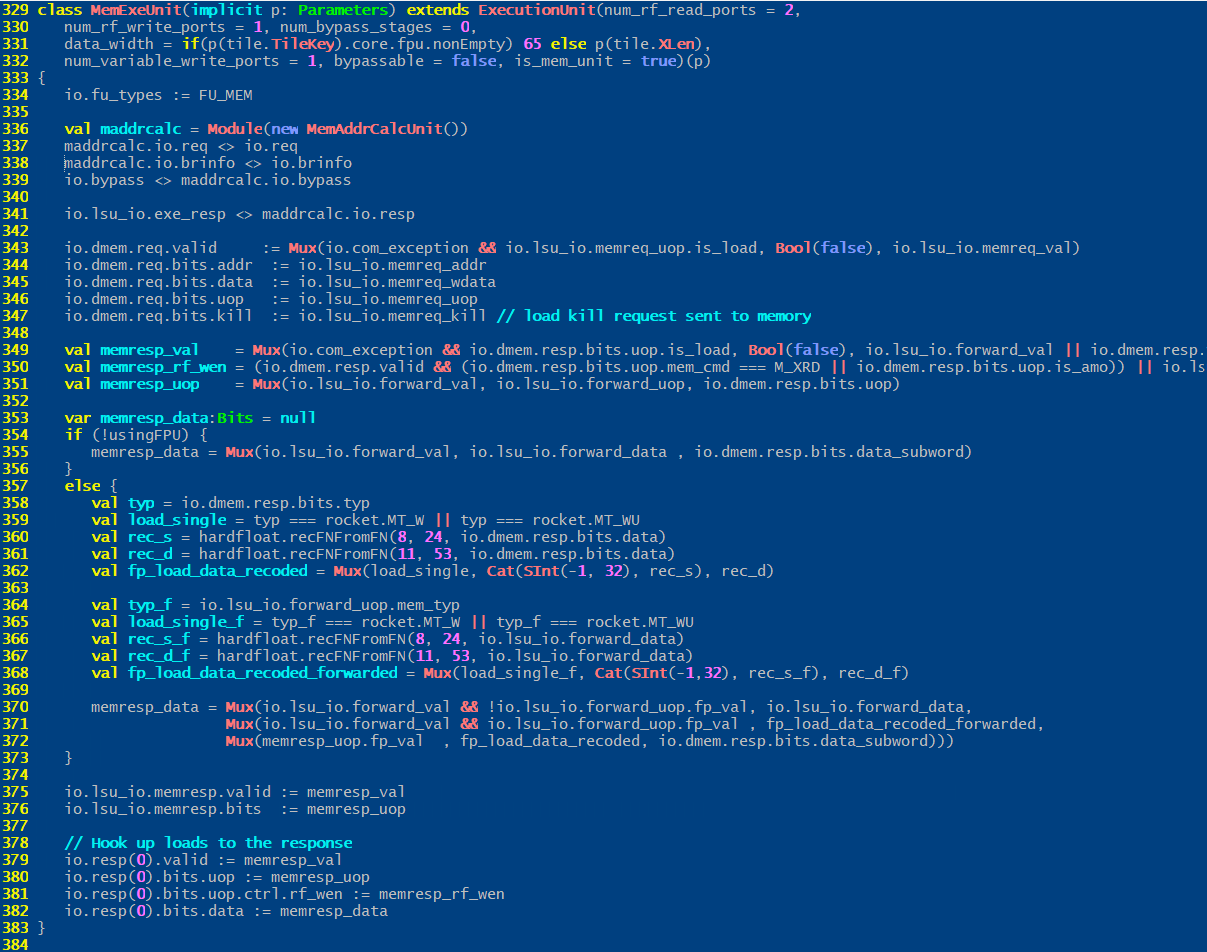Click 'memresp_data' assignment on line 370
Screen dimensions: 1207x952
145,707
